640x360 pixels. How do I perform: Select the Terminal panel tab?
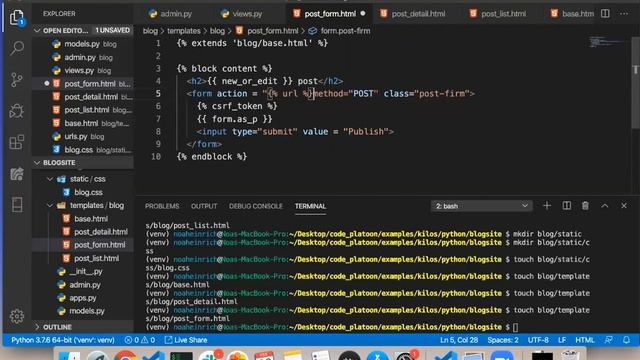(310, 206)
